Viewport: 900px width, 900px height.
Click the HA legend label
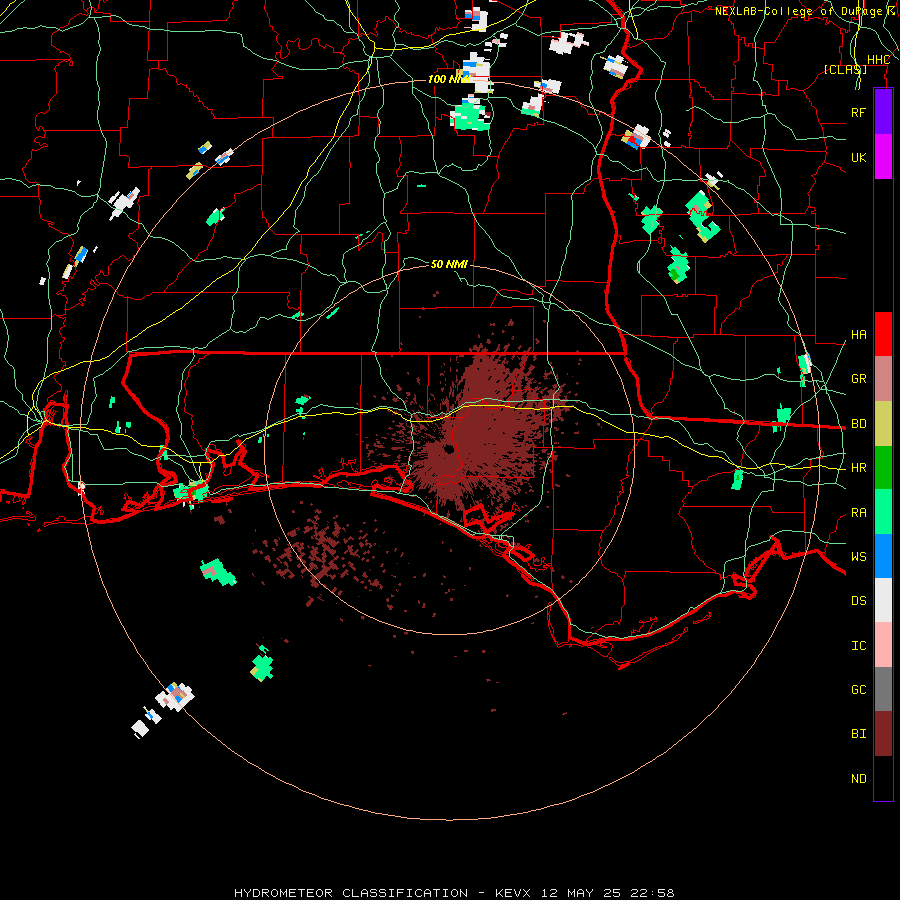click(858, 335)
